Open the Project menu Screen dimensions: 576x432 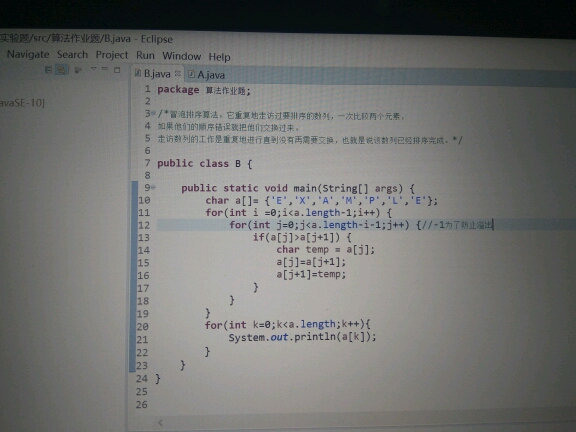[x=112, y=55]
